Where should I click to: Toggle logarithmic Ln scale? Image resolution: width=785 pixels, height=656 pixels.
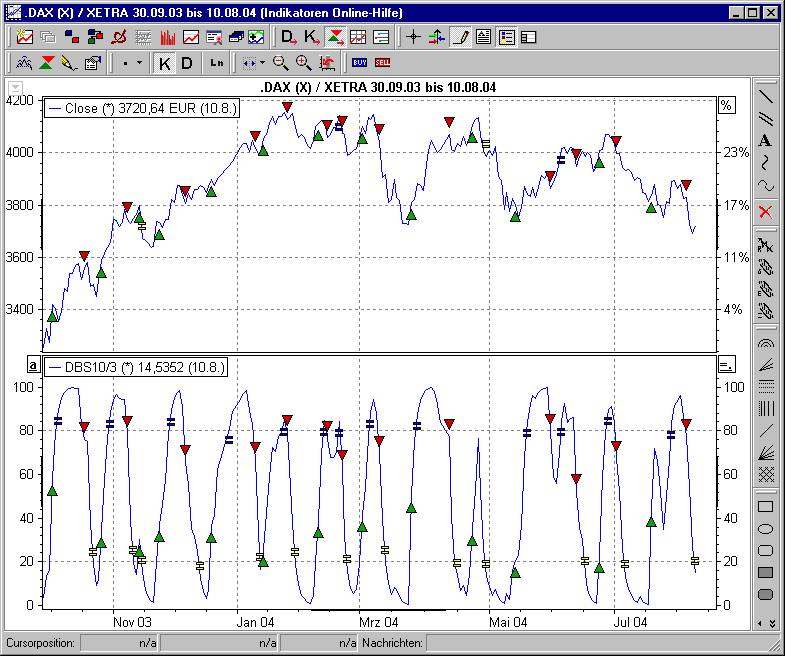pos(217,63)
